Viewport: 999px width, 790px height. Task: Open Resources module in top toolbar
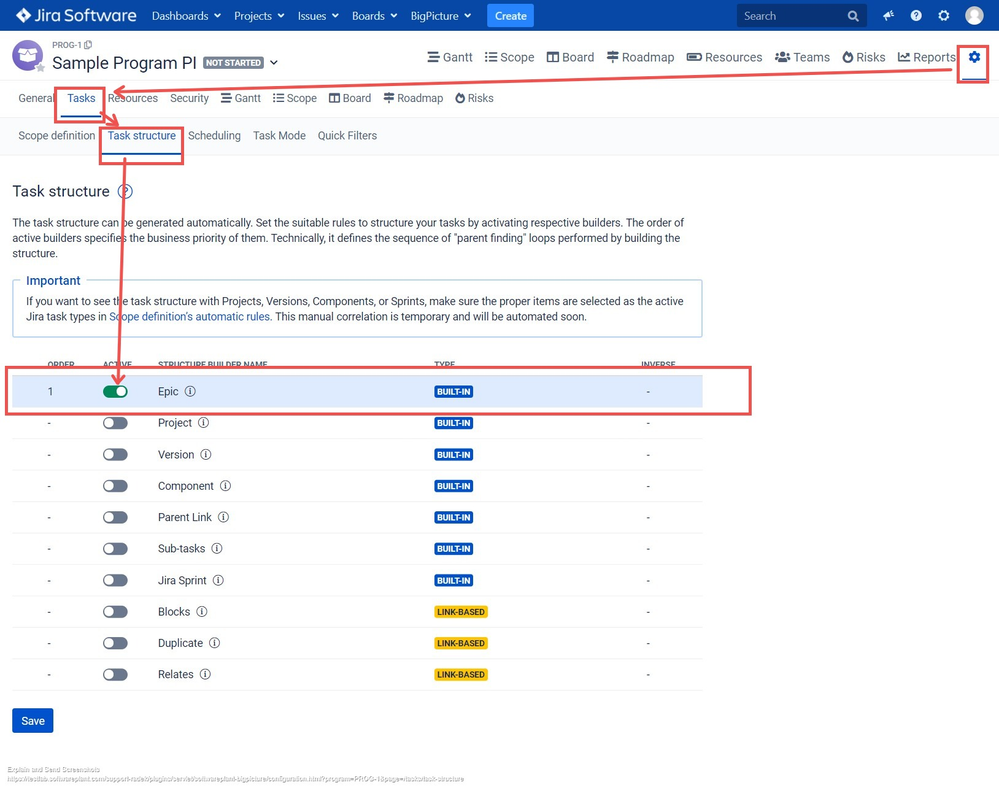[x=724, y=57]
